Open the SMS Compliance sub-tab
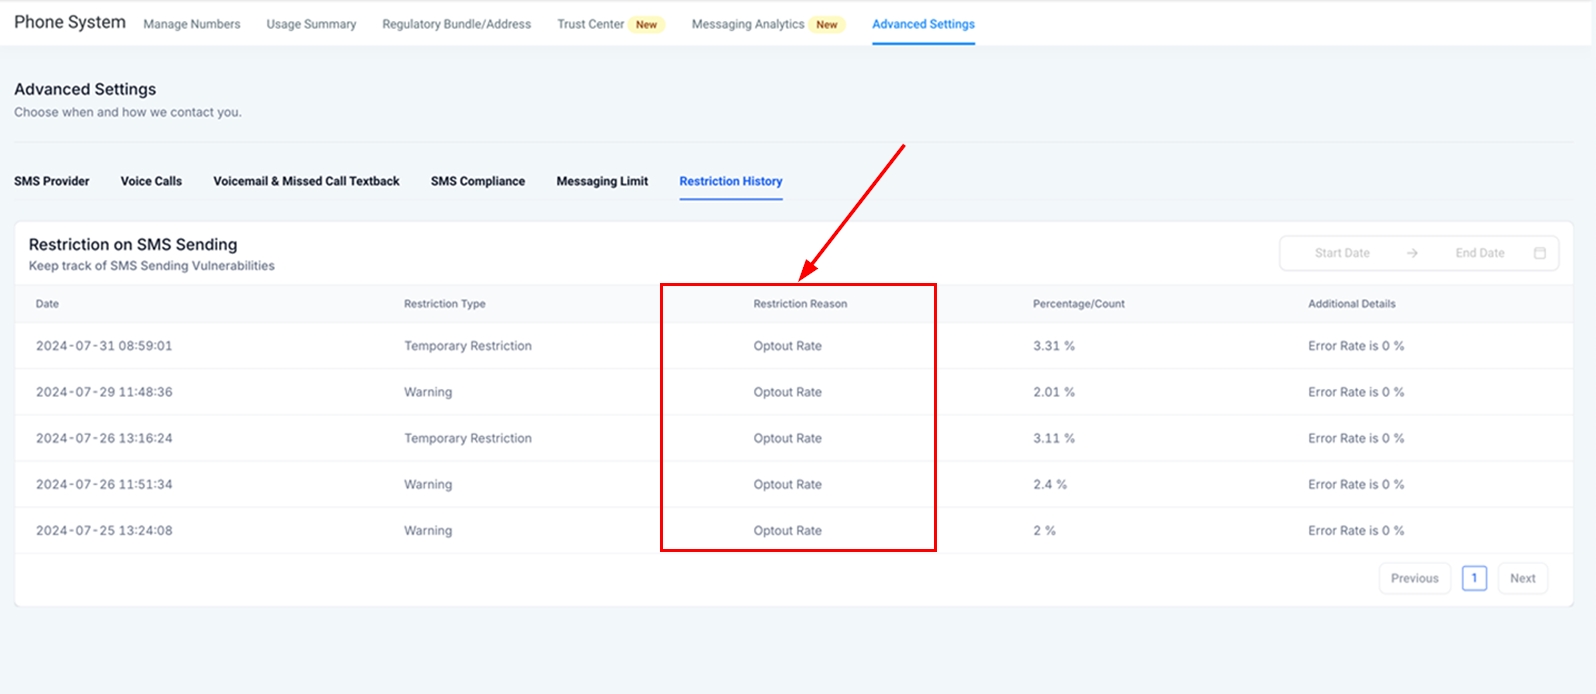 (478, 181)
